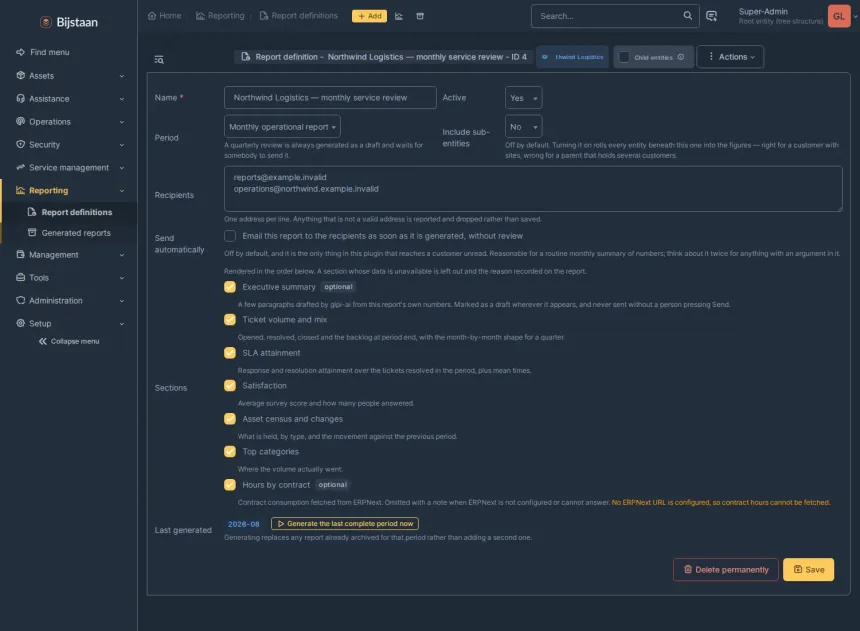Screen dimensions: 860x631
Task: Open the Tools menu item
Action: tap(70, 278)
